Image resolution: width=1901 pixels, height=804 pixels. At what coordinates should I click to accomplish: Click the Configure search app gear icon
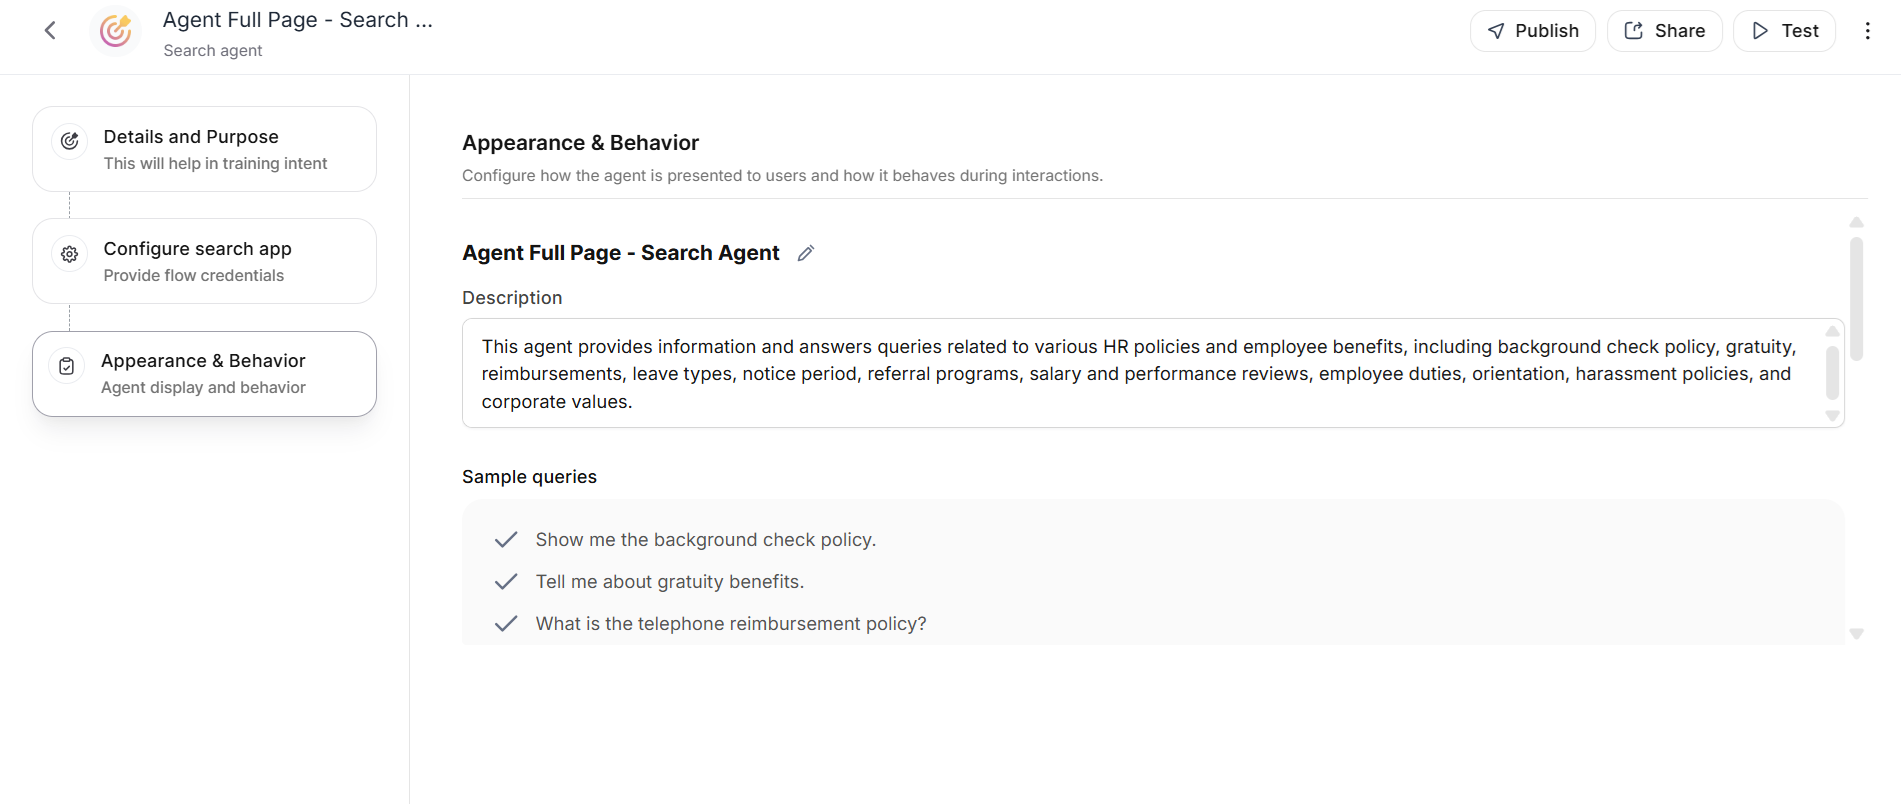(x=70, y=254)
